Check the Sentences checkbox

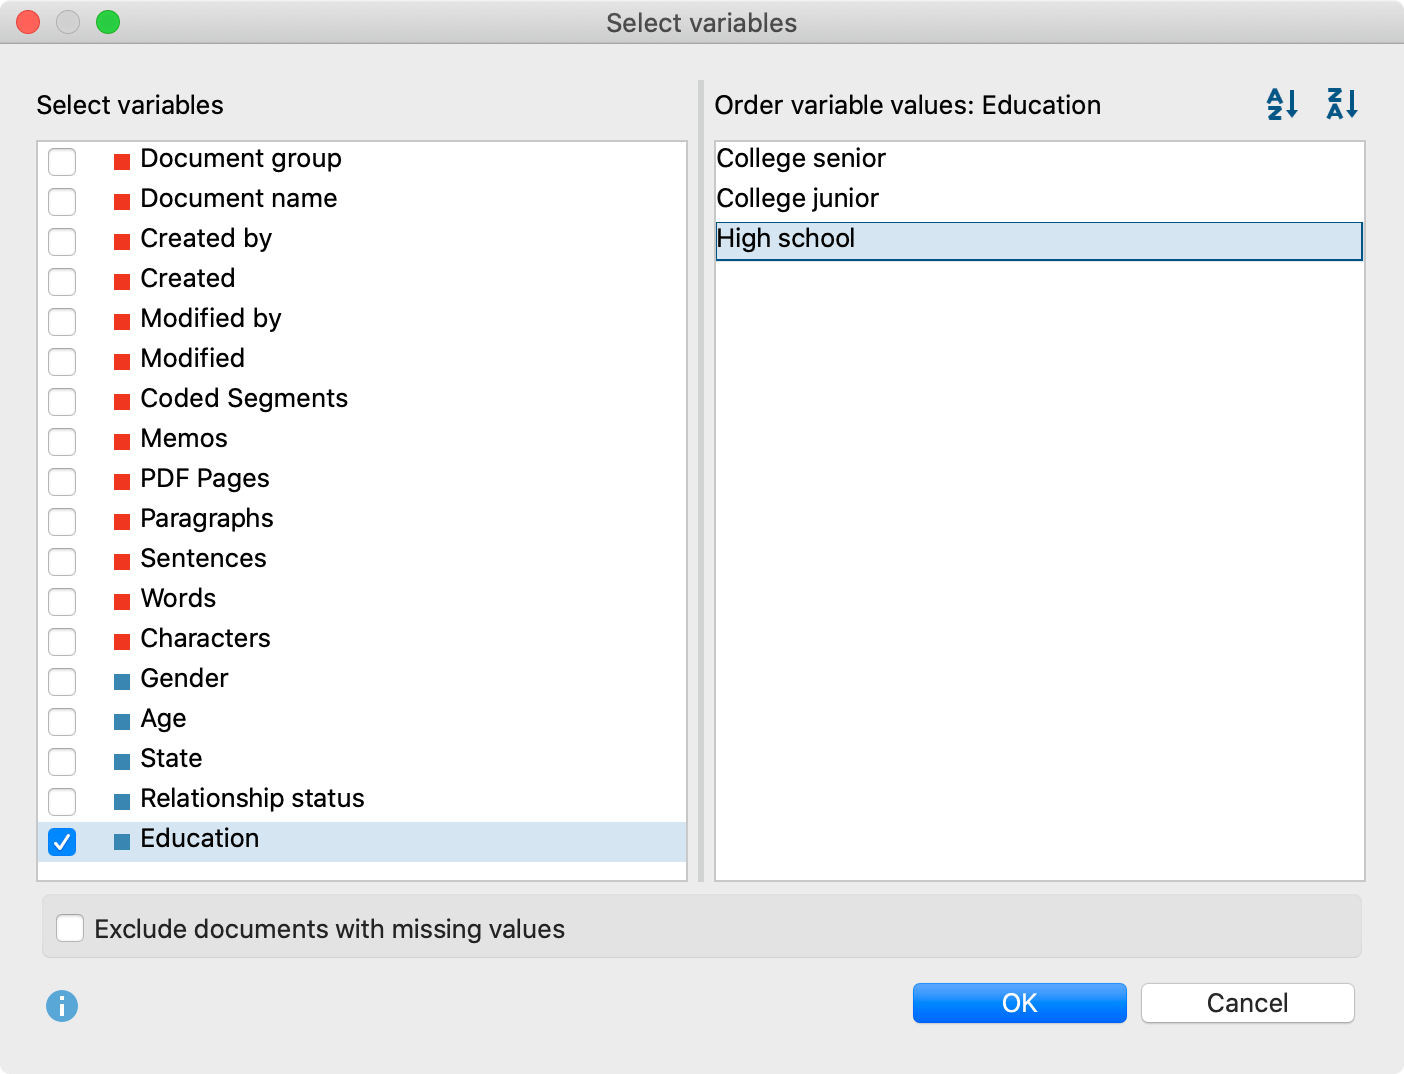point(62,561)
